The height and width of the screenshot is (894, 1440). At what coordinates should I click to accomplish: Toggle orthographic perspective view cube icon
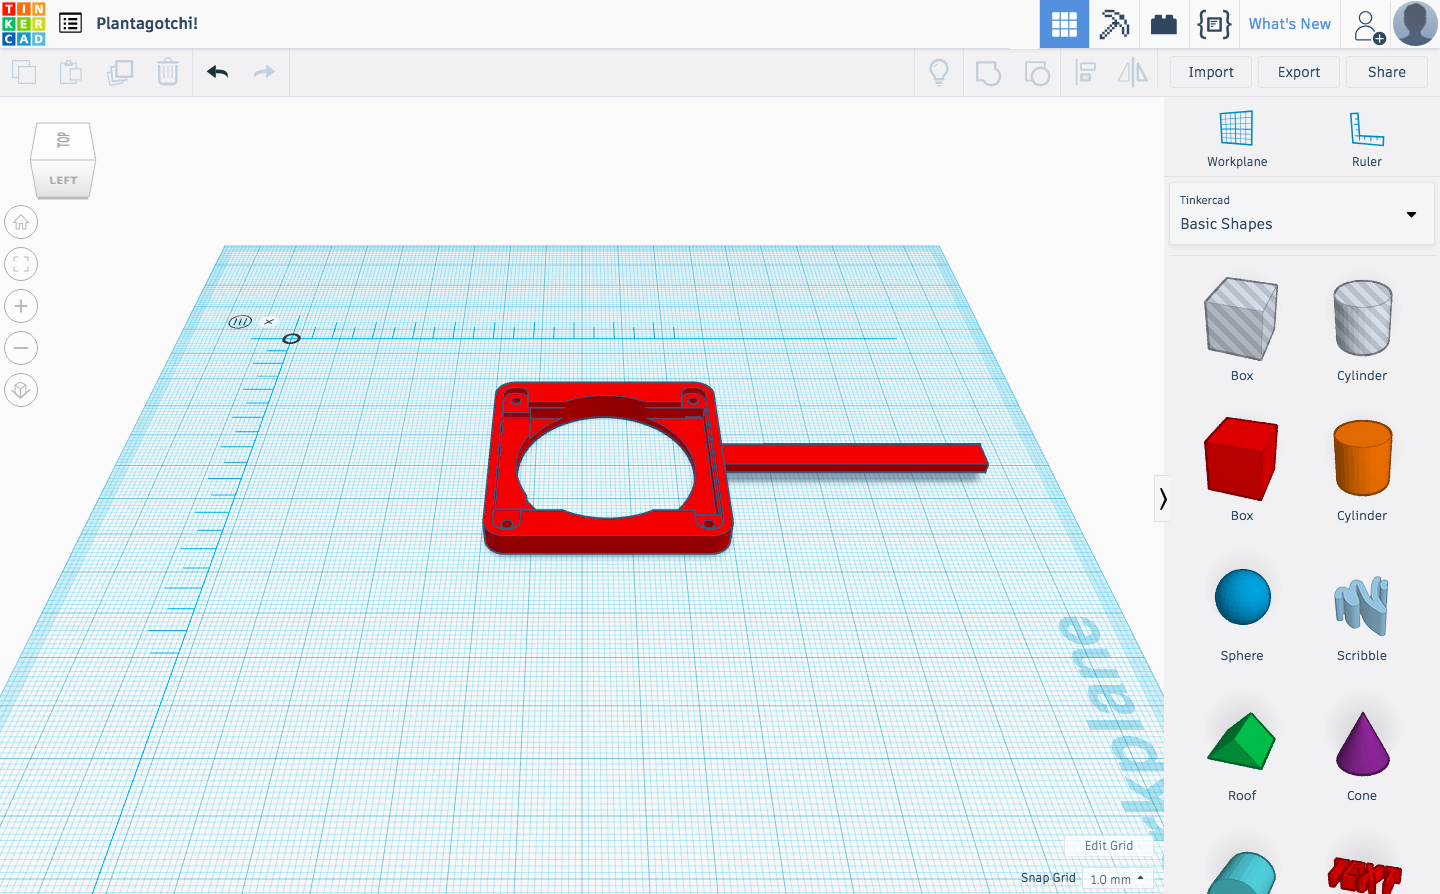tap(21, 390)
